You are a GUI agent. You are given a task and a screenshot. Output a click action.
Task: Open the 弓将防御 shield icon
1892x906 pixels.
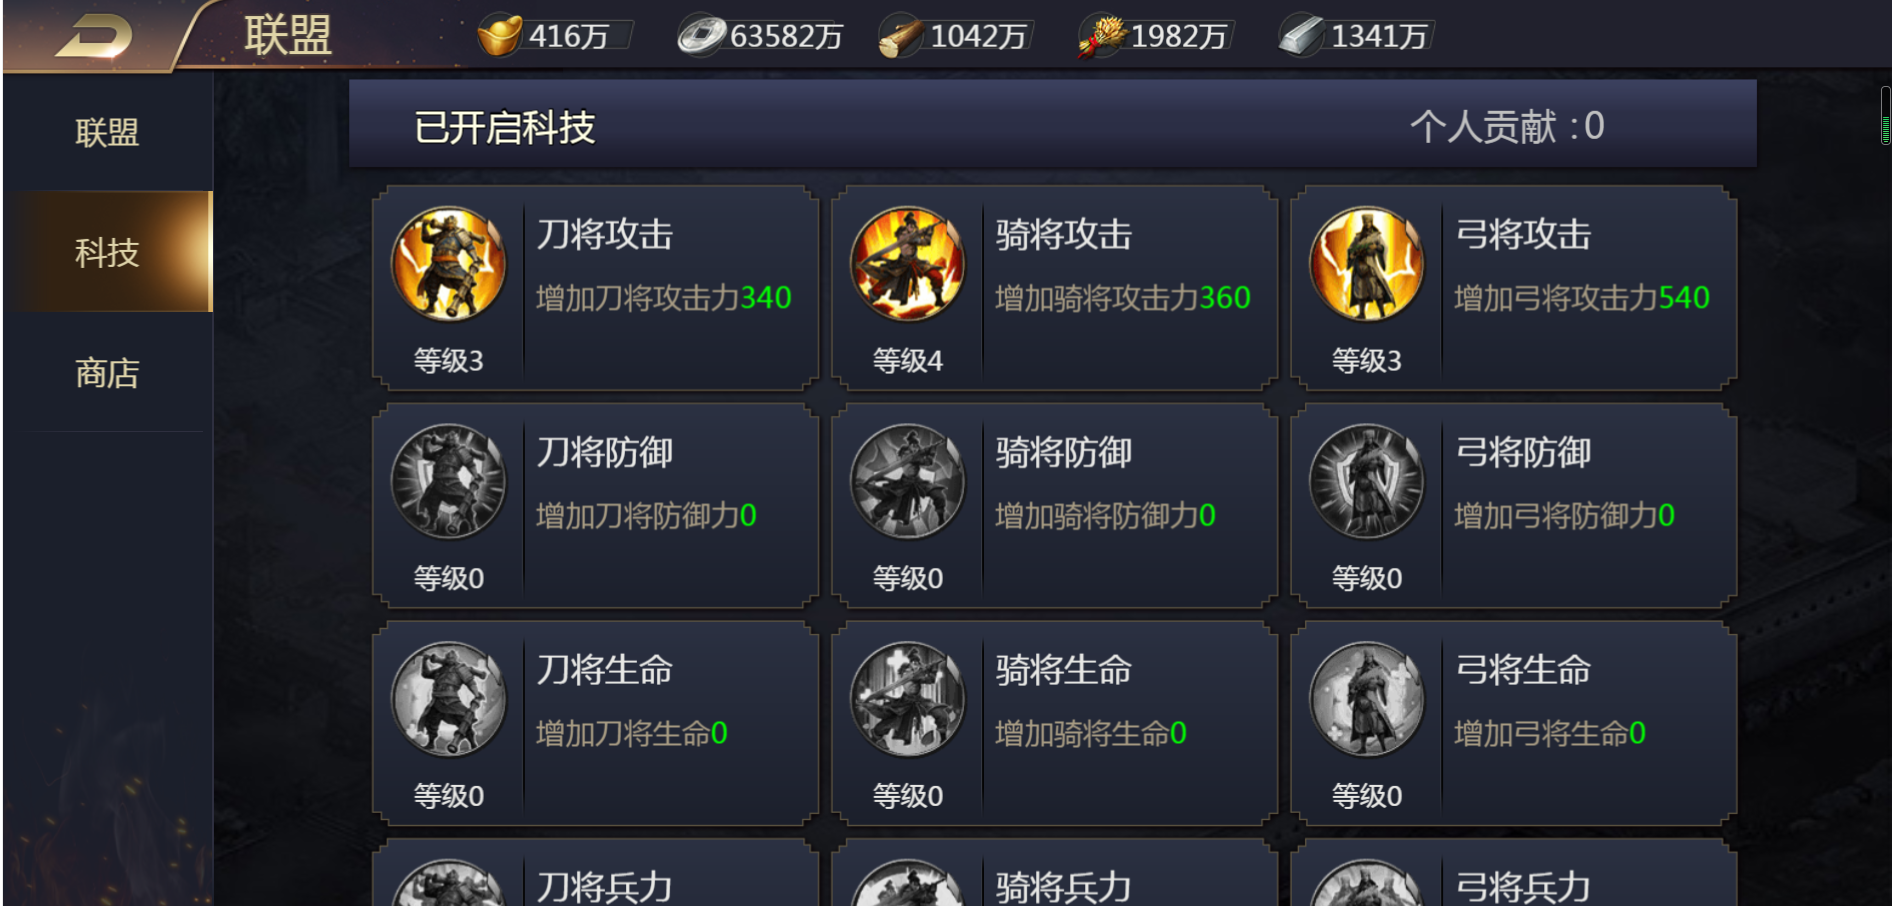(1366, 482)
